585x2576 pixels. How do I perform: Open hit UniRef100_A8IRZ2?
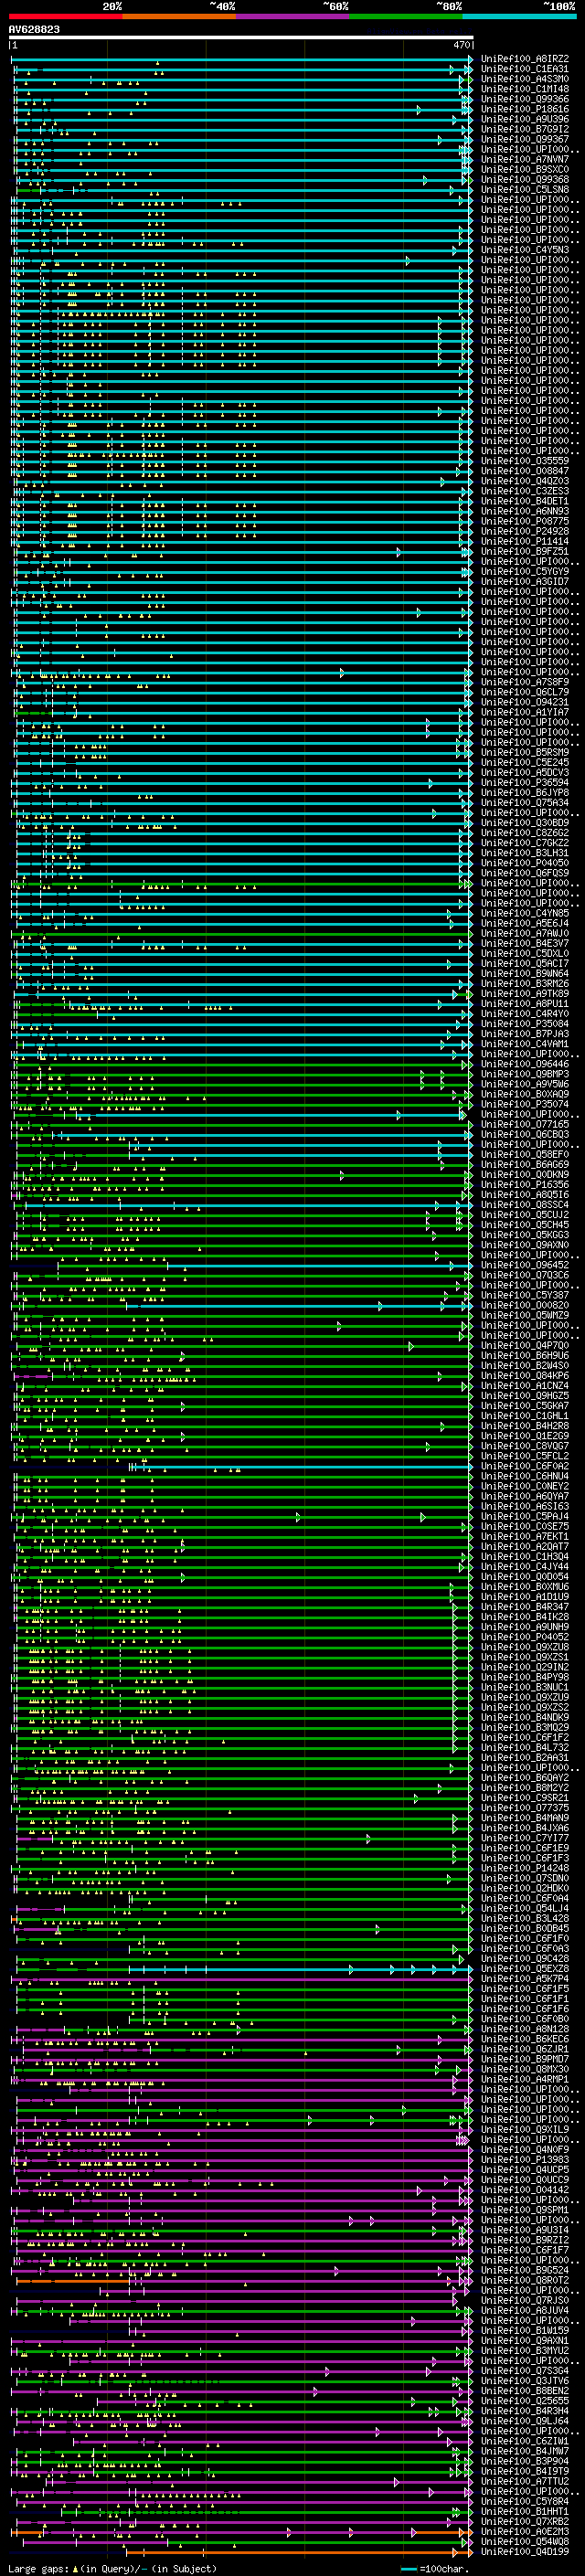pos(525,59)
